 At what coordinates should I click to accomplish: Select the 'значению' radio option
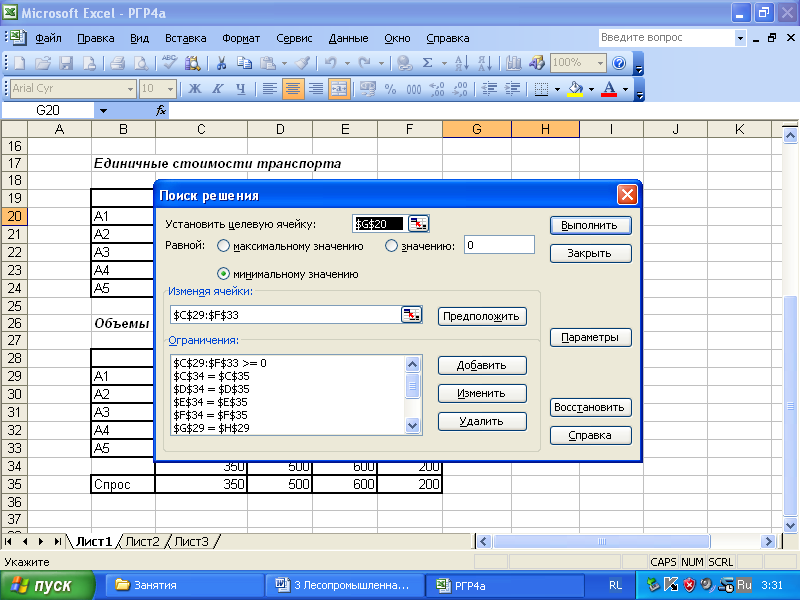pos(391,246)
